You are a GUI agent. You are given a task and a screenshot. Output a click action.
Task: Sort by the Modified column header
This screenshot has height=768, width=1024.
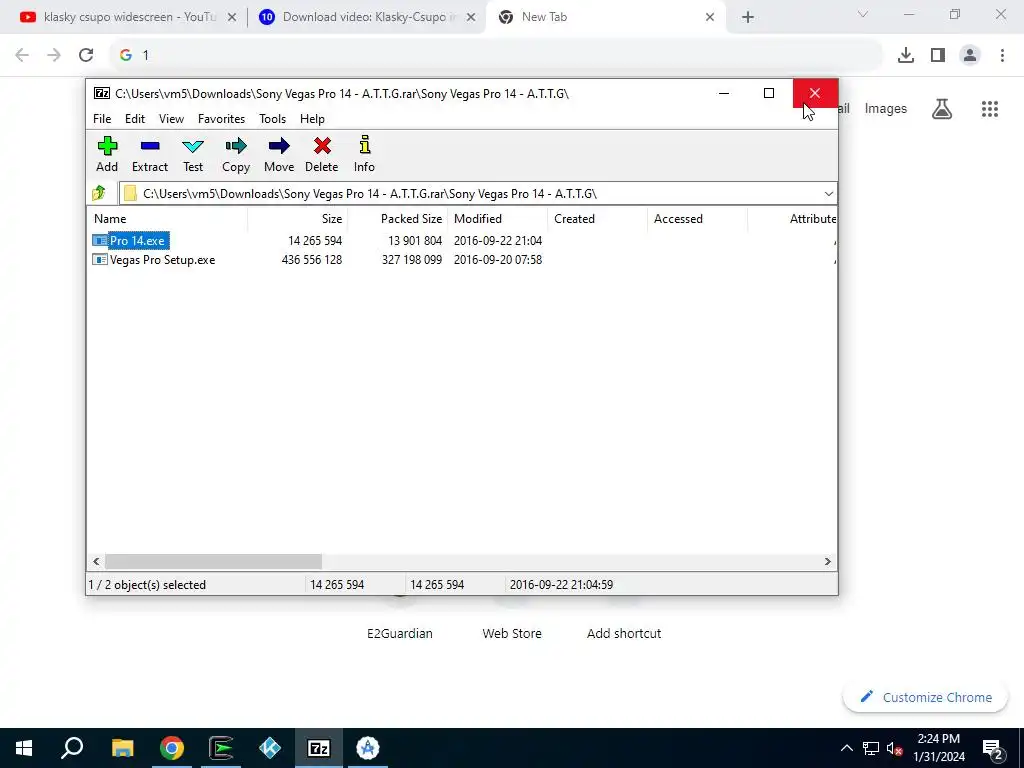coord(497,219)
